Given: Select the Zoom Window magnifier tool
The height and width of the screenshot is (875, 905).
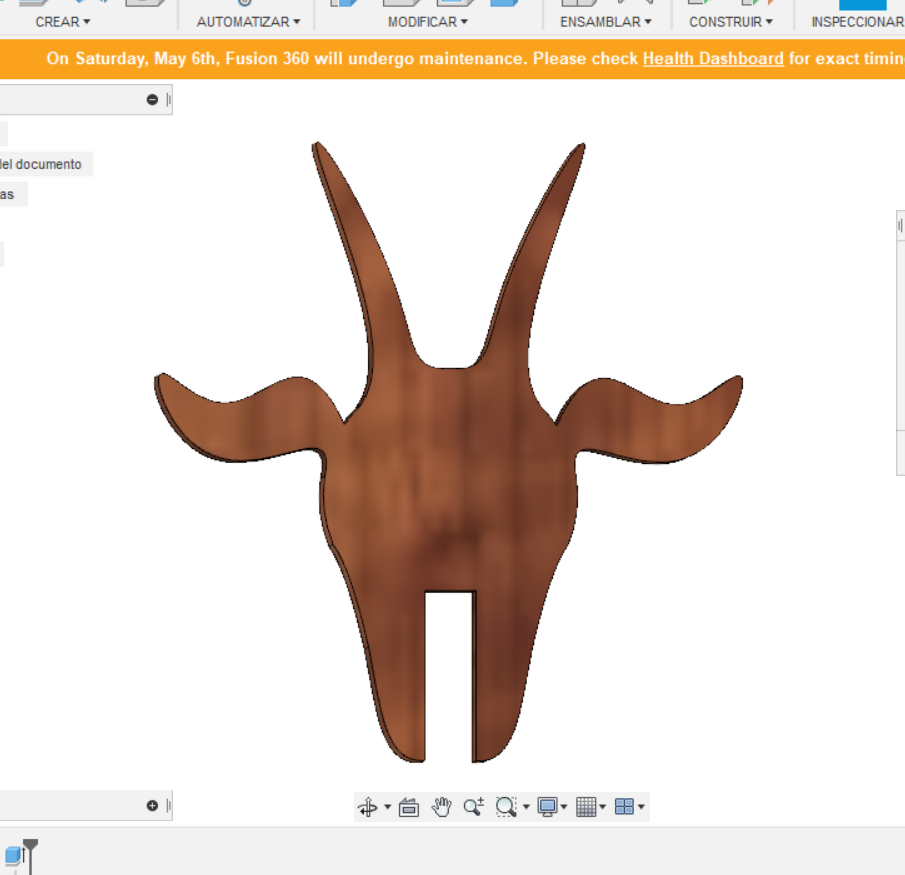Looking at the screenshot, I should coord(506,806).
